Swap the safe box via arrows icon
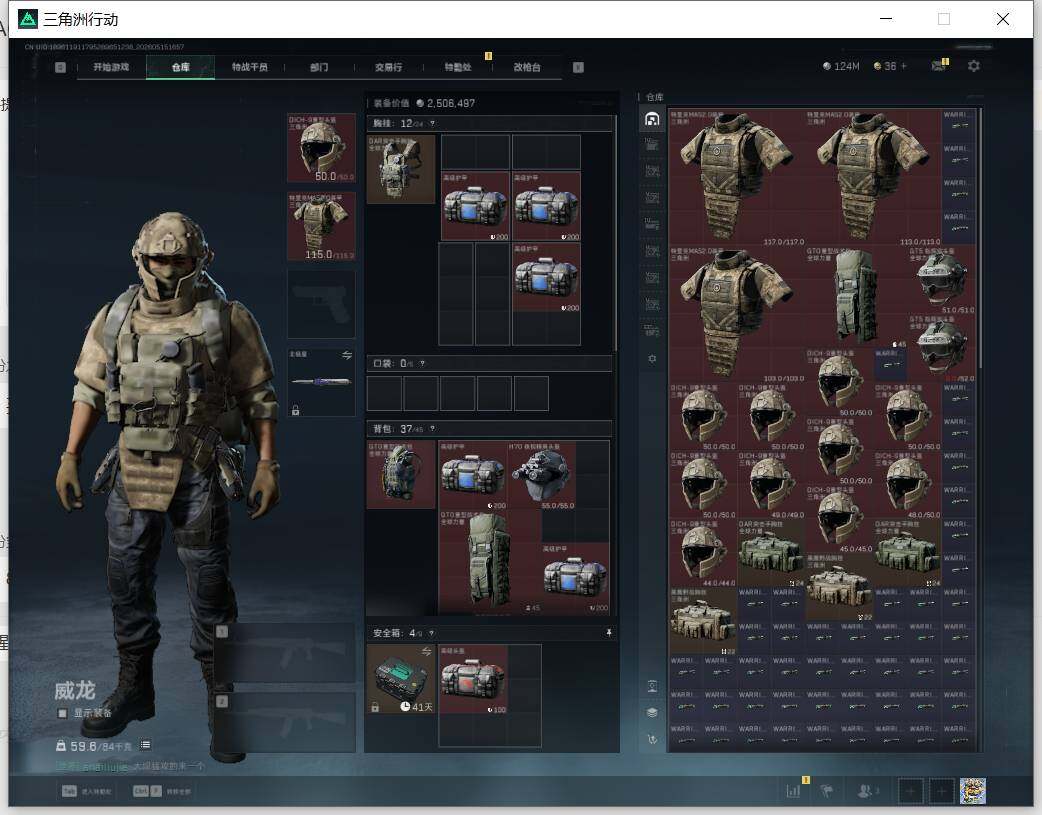 [x=426, y=651]
